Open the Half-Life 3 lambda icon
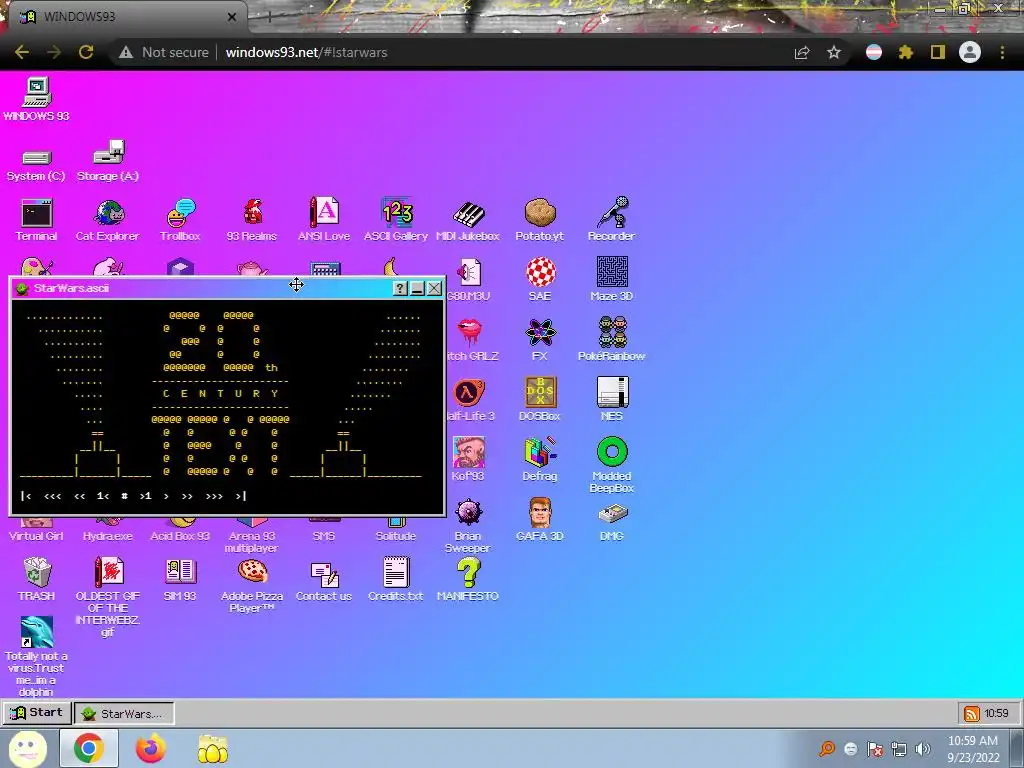 [469, 392]
